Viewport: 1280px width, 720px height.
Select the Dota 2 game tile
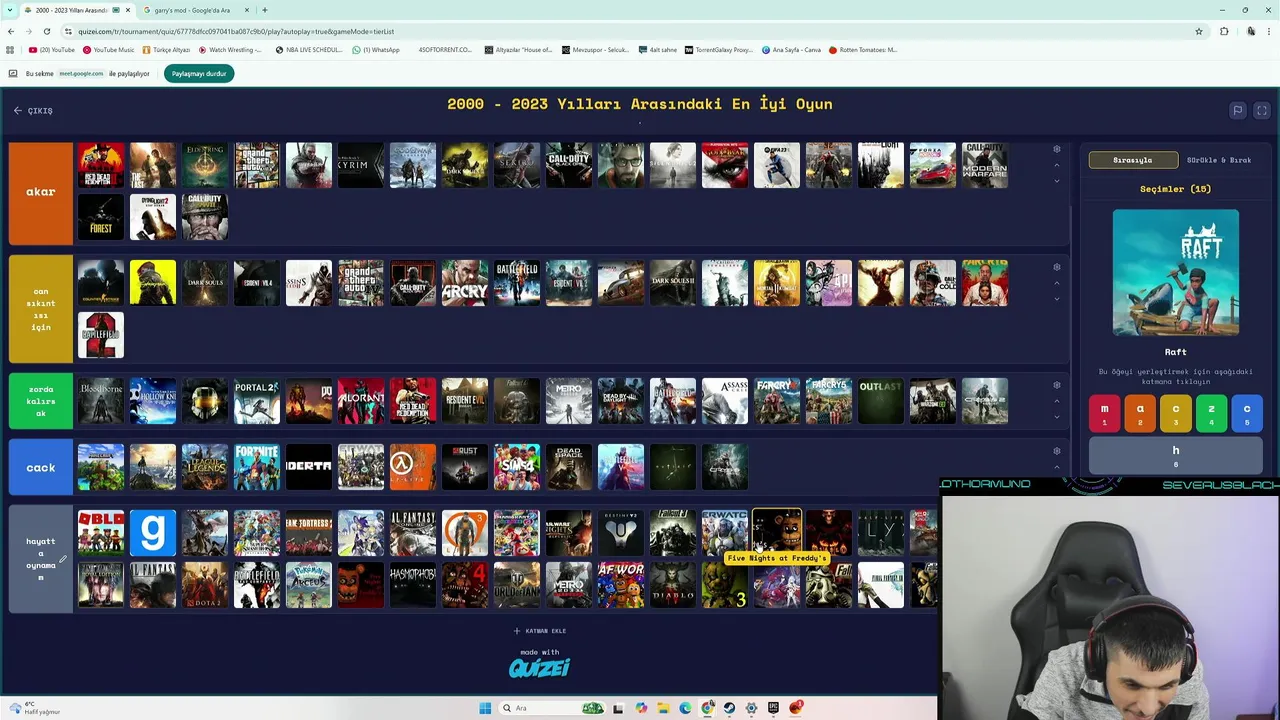[x=205, y=585]
